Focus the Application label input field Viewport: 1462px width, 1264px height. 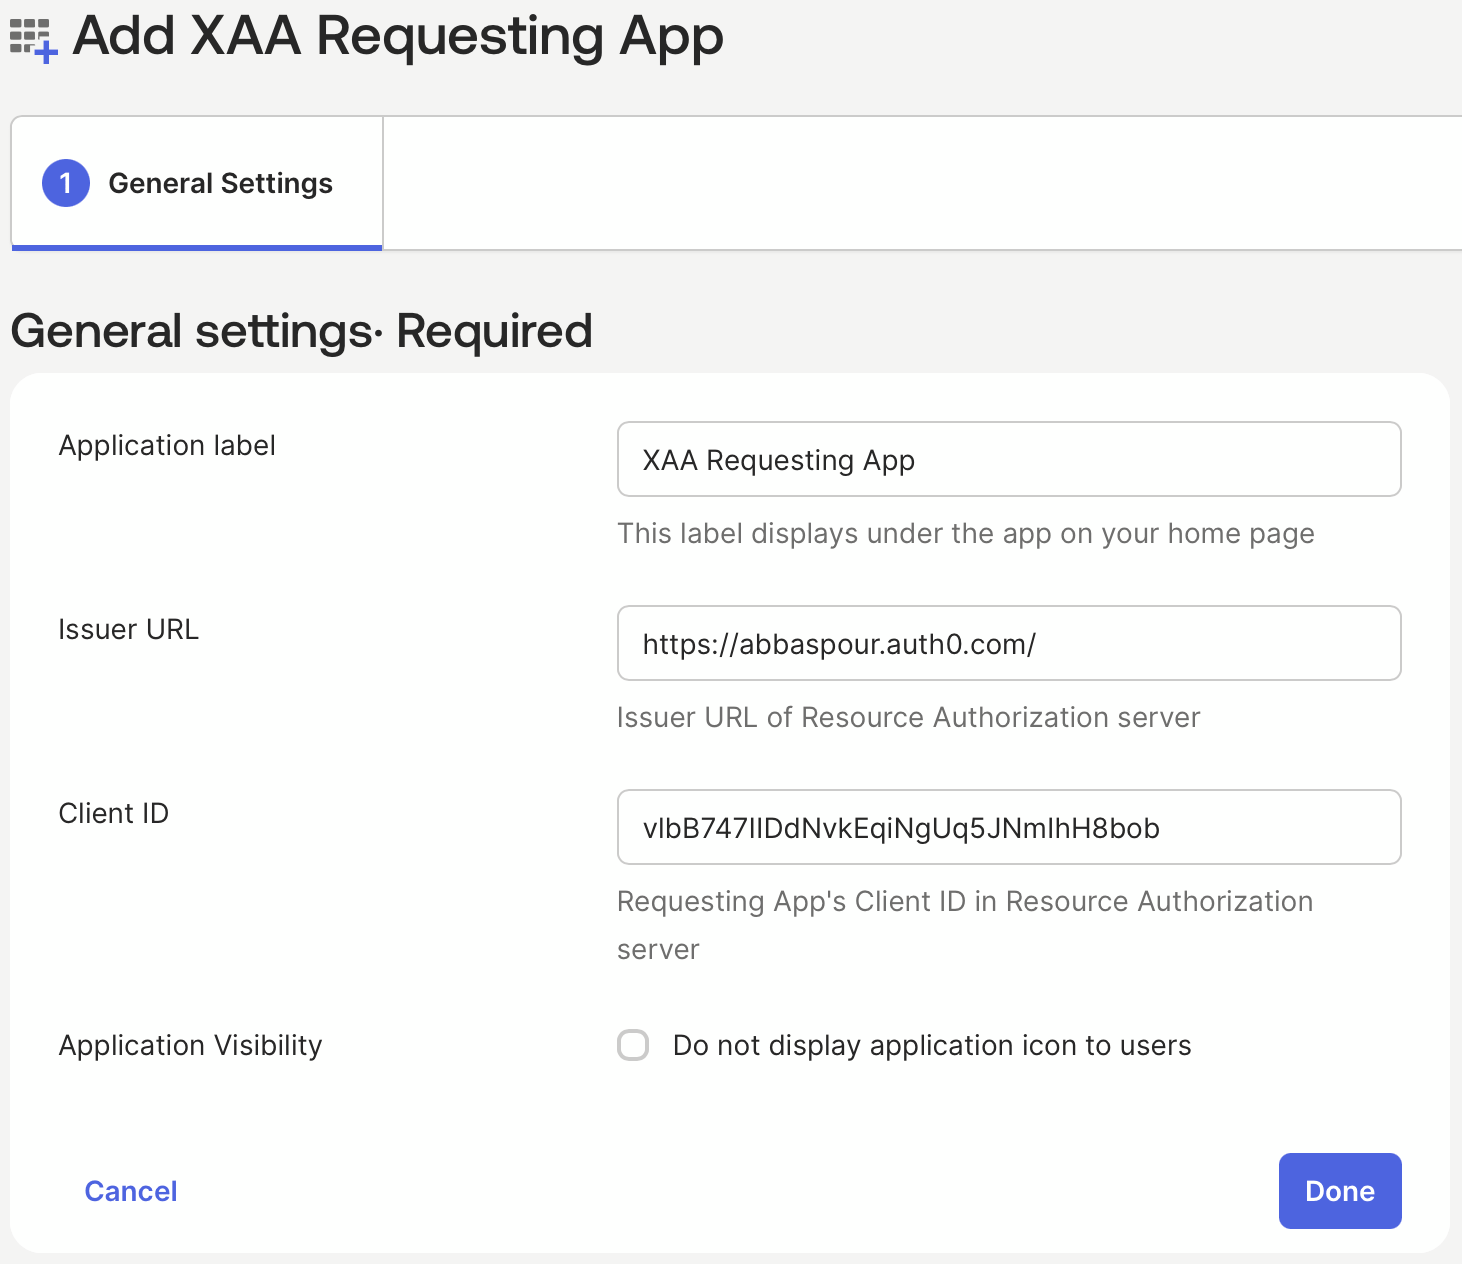point(1009,459)
